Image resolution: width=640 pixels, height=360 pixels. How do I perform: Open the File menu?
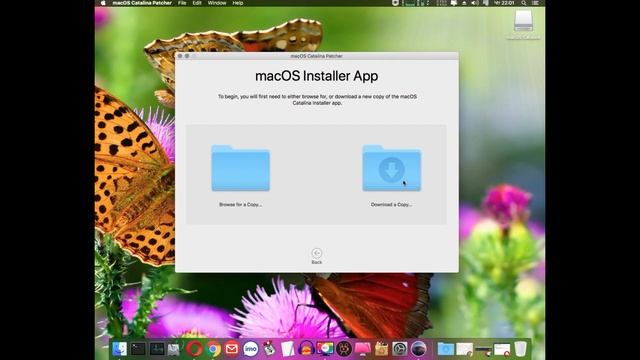click(182, 3)
